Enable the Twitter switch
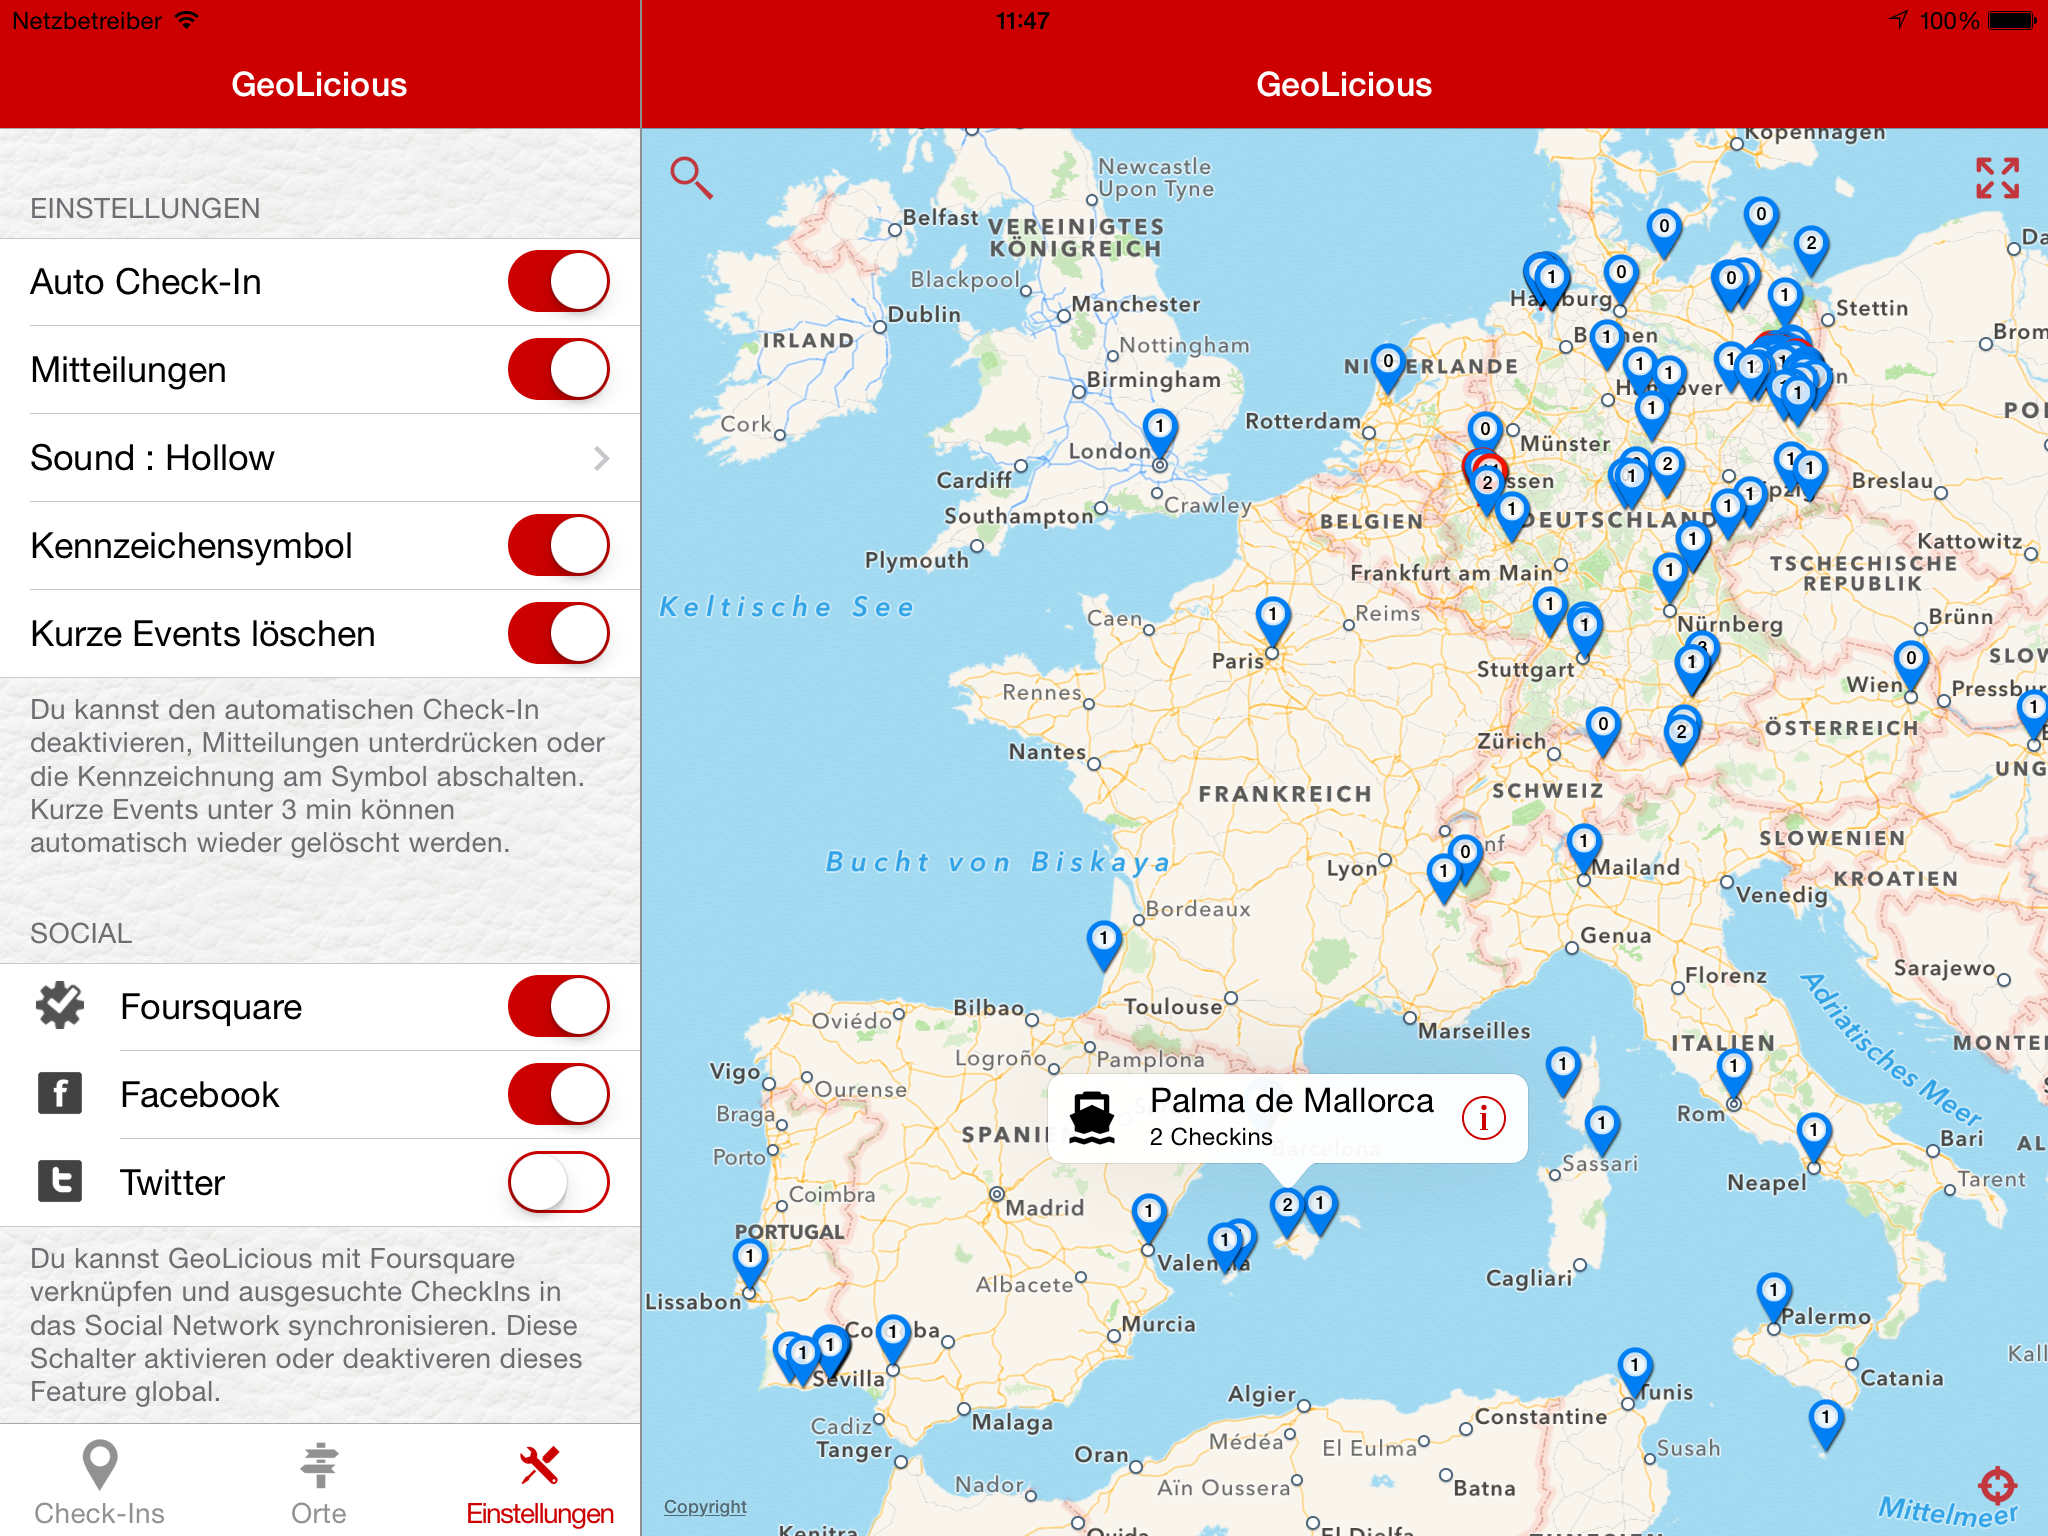Screen dimensions: 2048x1536 (x=559, y=1182)
